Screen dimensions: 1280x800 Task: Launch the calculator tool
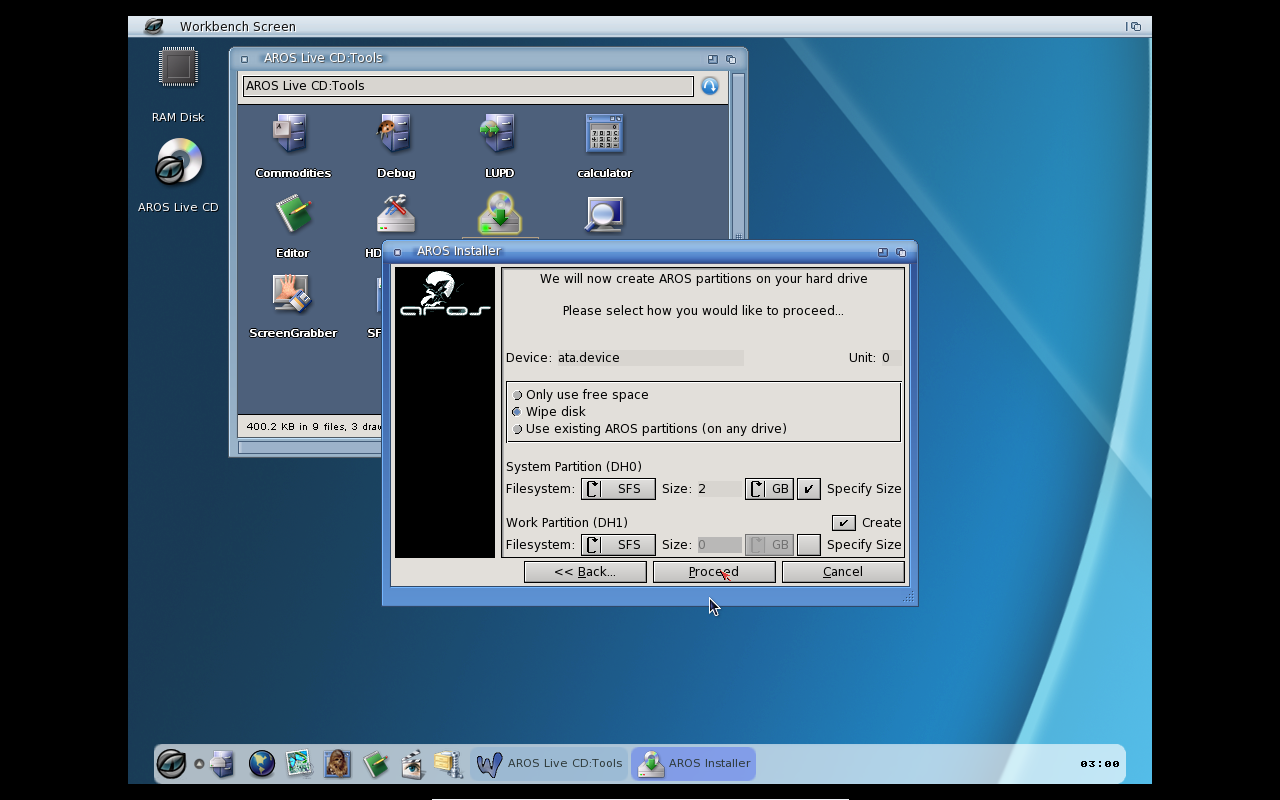604,133
